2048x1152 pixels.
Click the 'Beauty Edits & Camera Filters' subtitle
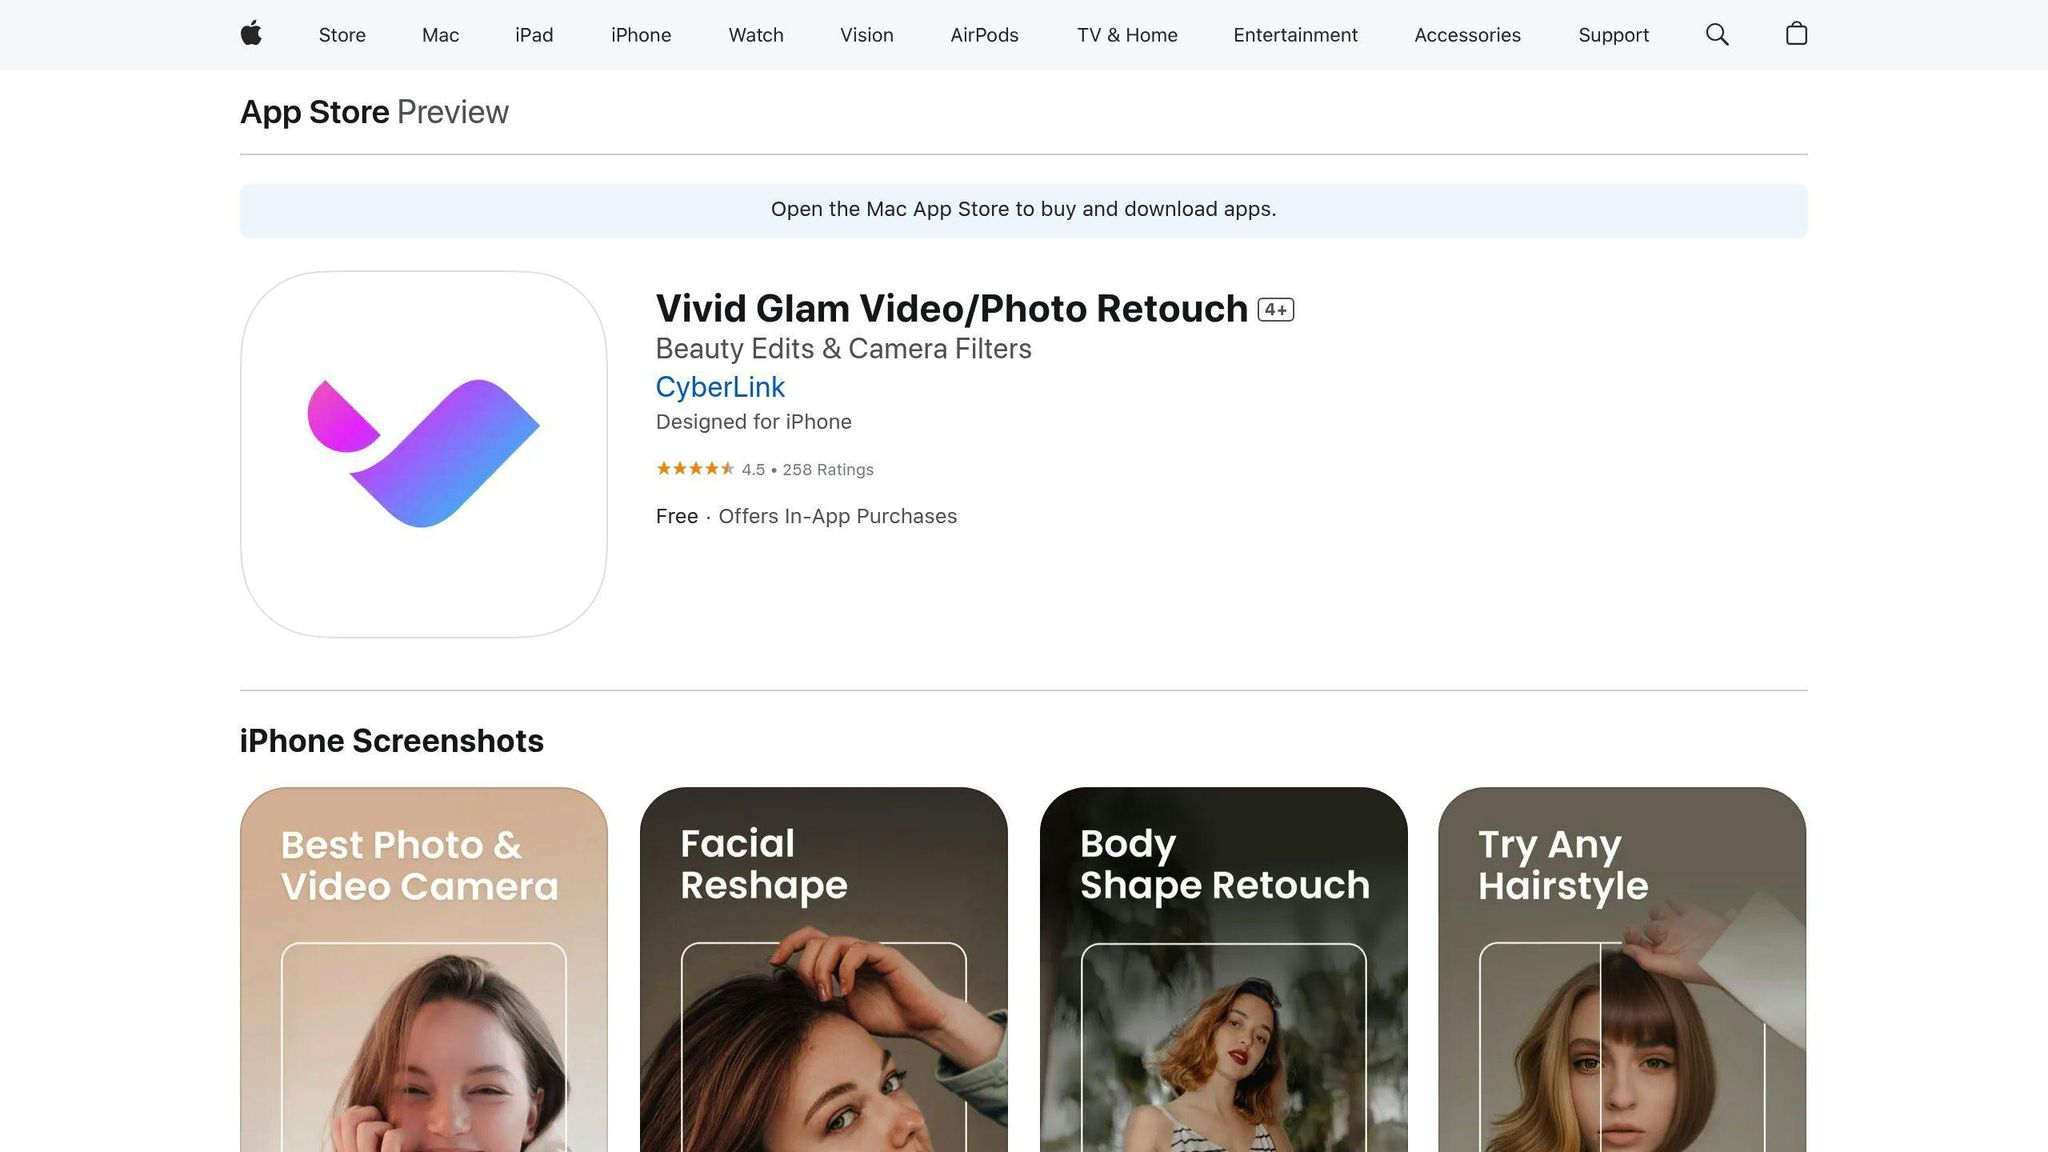tap(843, 349)
